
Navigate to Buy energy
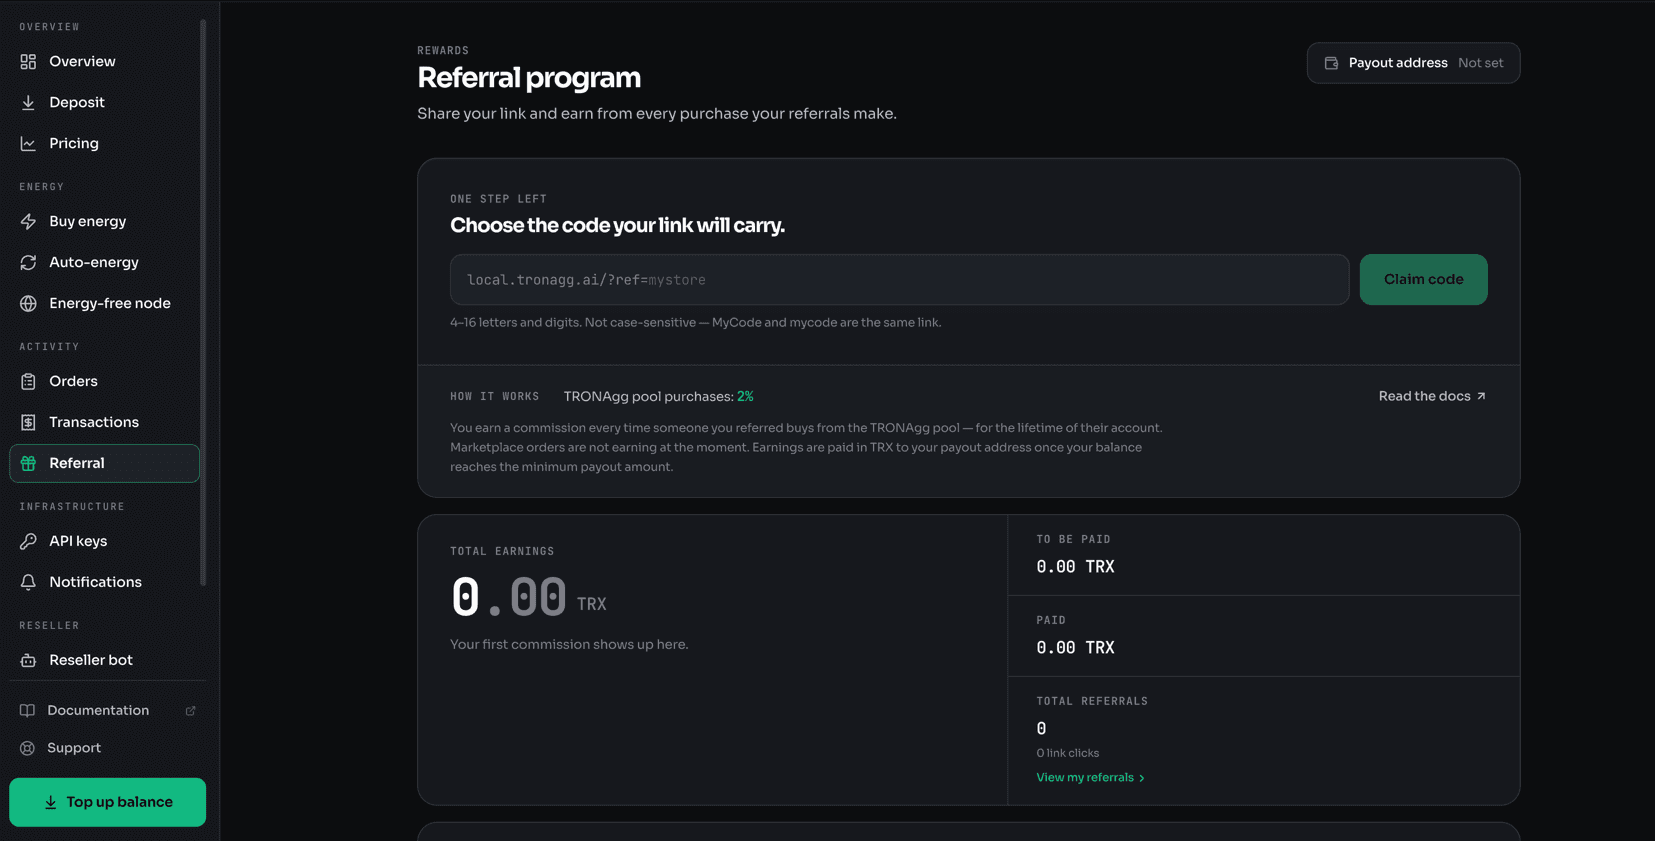(104, 222)
